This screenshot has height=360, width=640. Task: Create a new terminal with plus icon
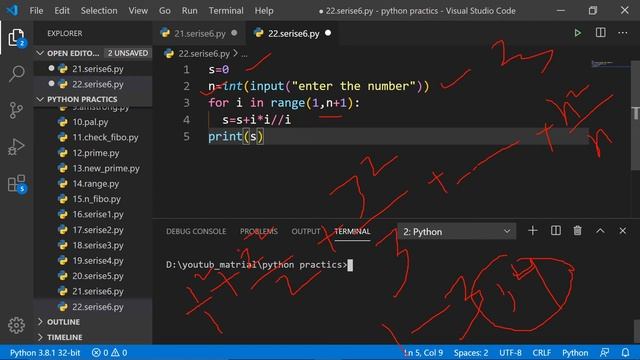click(x=532, y=231)
